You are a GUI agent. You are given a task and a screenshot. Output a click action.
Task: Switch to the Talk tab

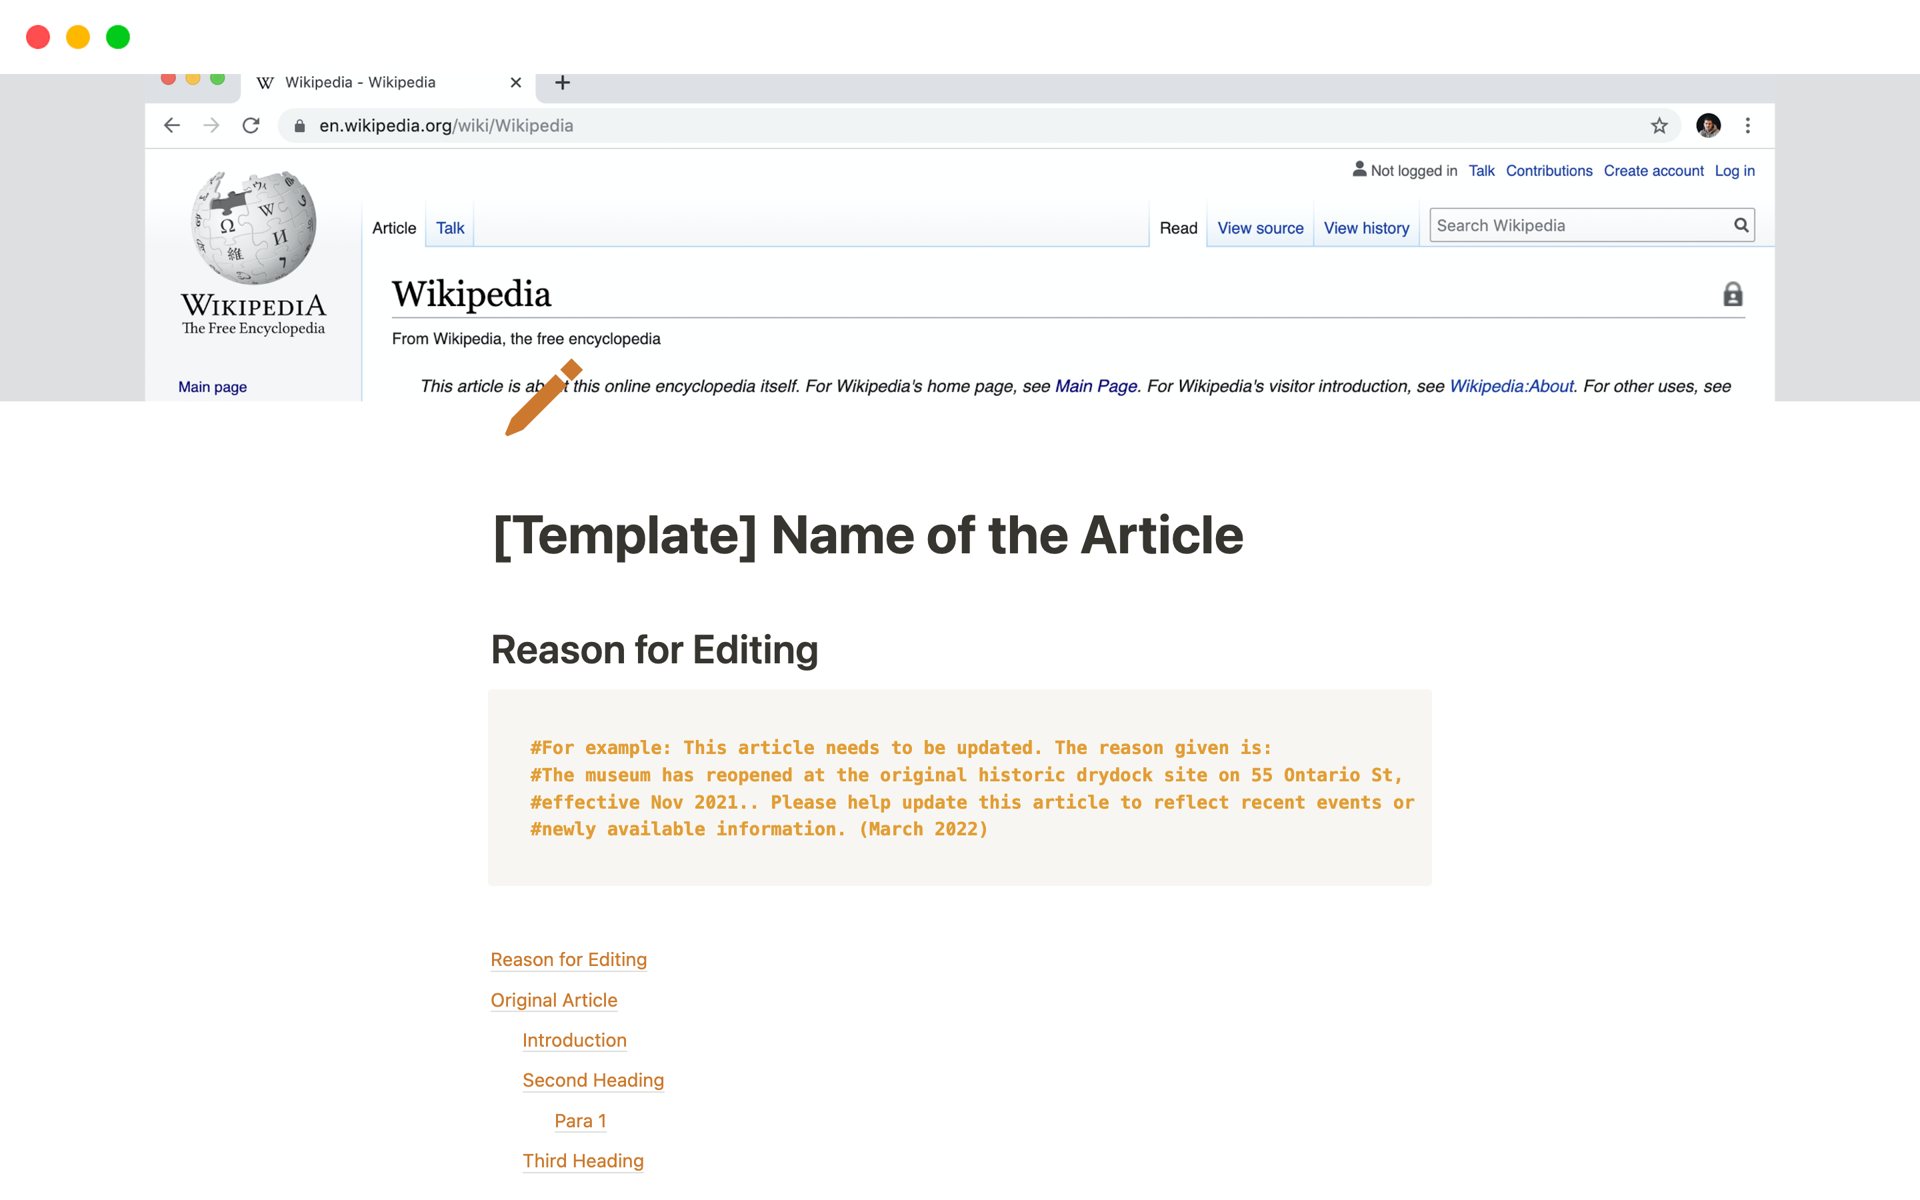pos(448,228)
